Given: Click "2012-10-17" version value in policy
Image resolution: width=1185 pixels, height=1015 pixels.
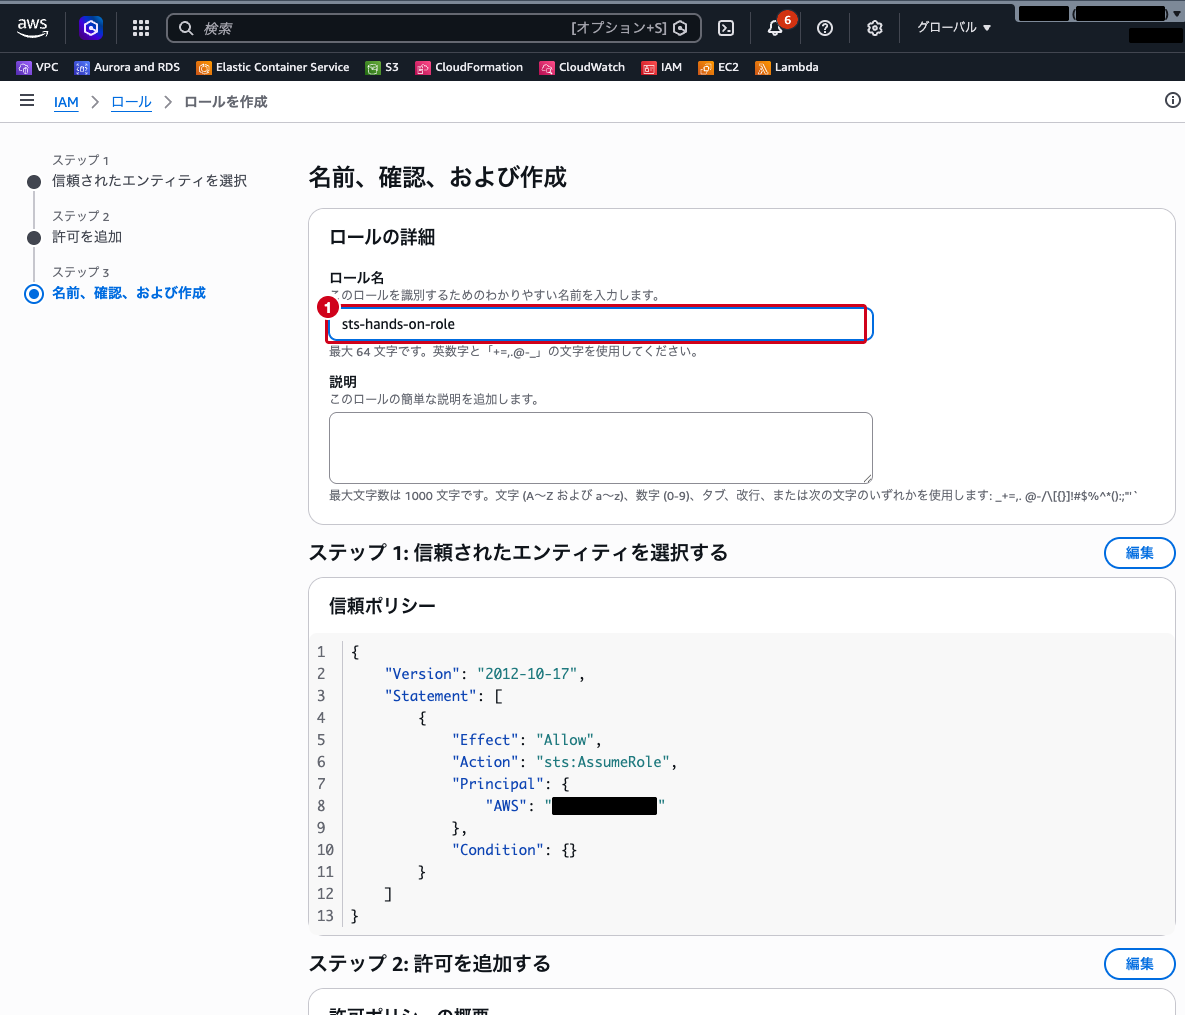Looking at the screenshot, I should (x=528, y=673).
